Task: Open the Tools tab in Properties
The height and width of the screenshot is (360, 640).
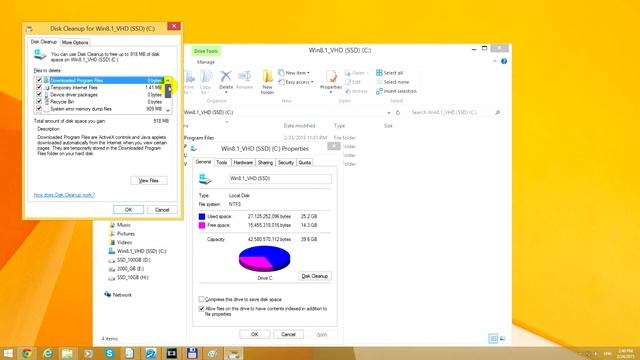Action: pos(222,162)
